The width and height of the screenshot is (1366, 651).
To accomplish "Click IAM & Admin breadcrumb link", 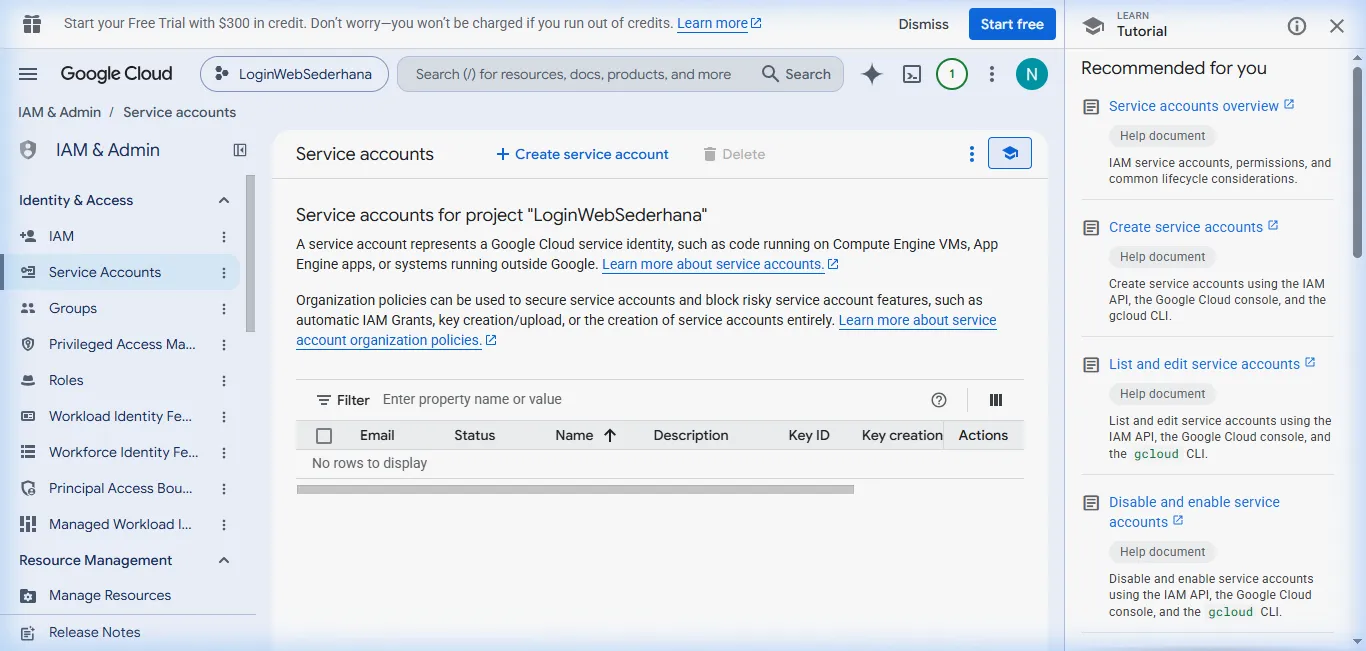I will (59, 112).
